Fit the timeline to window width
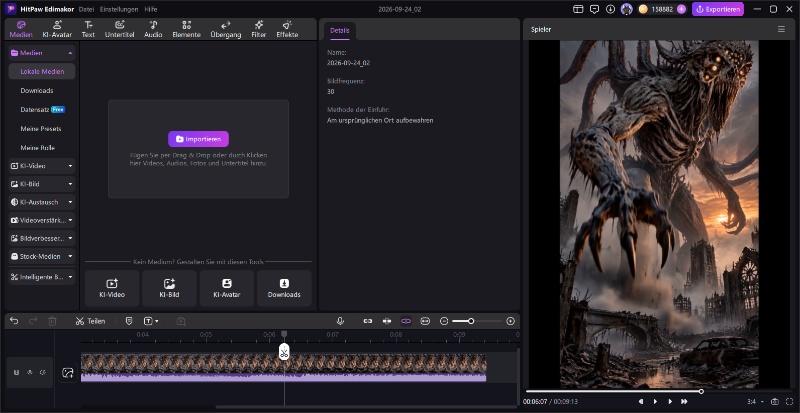The height and width of the screenshot is (413, 800). click(426, 321)
